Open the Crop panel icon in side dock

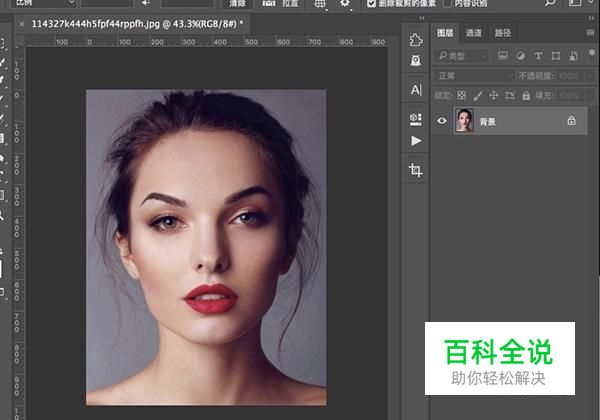click(416, 171)
